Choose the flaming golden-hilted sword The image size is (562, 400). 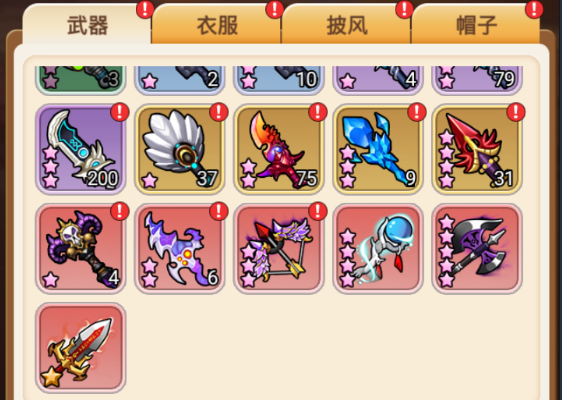(81, 348)
